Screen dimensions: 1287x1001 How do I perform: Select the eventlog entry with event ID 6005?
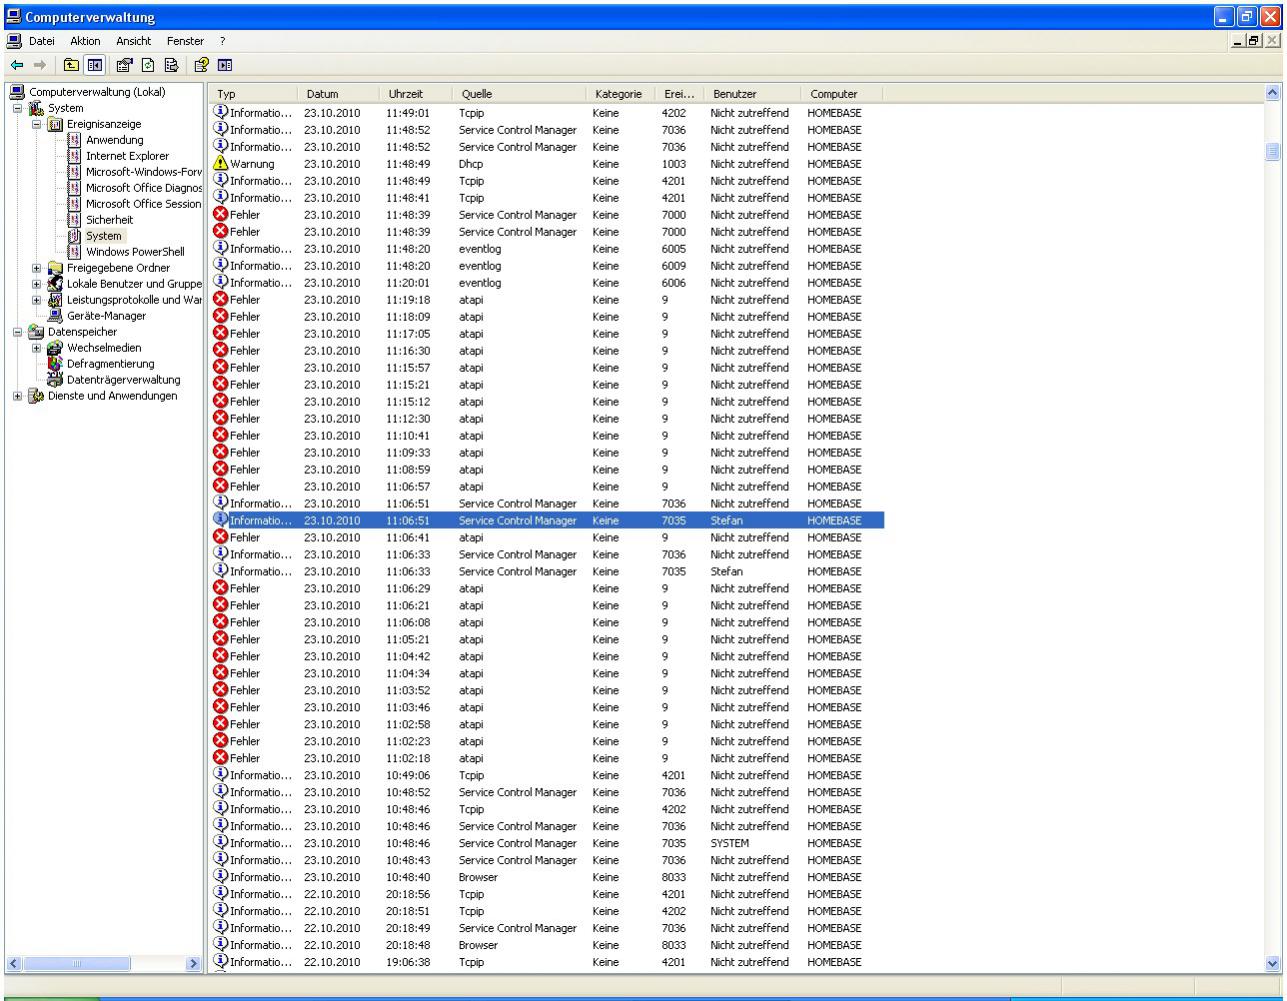[548, 249]
